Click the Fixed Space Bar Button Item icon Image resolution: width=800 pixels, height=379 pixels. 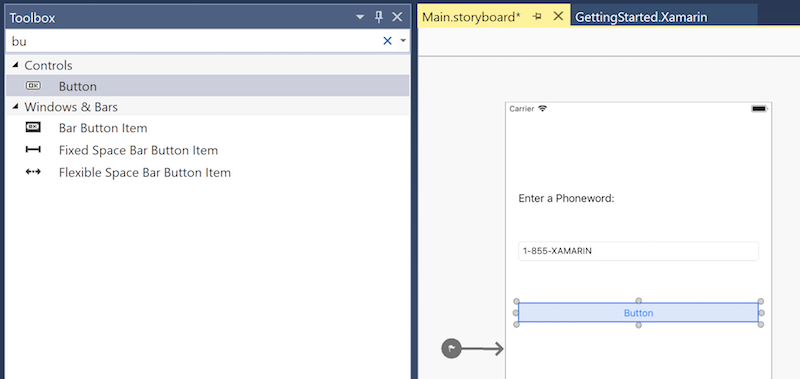click(x=33, y=150)
